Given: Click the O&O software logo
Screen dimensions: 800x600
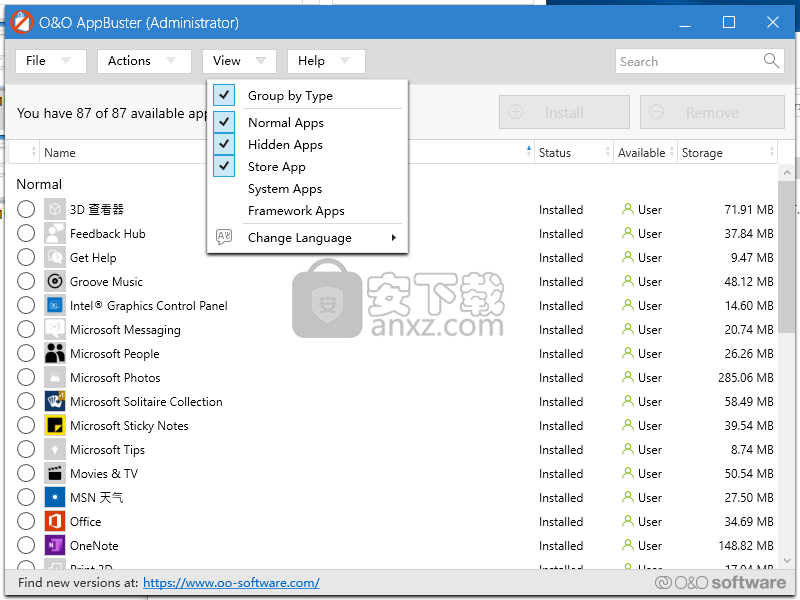Looking at the screenshot, I should click(720, 582).
